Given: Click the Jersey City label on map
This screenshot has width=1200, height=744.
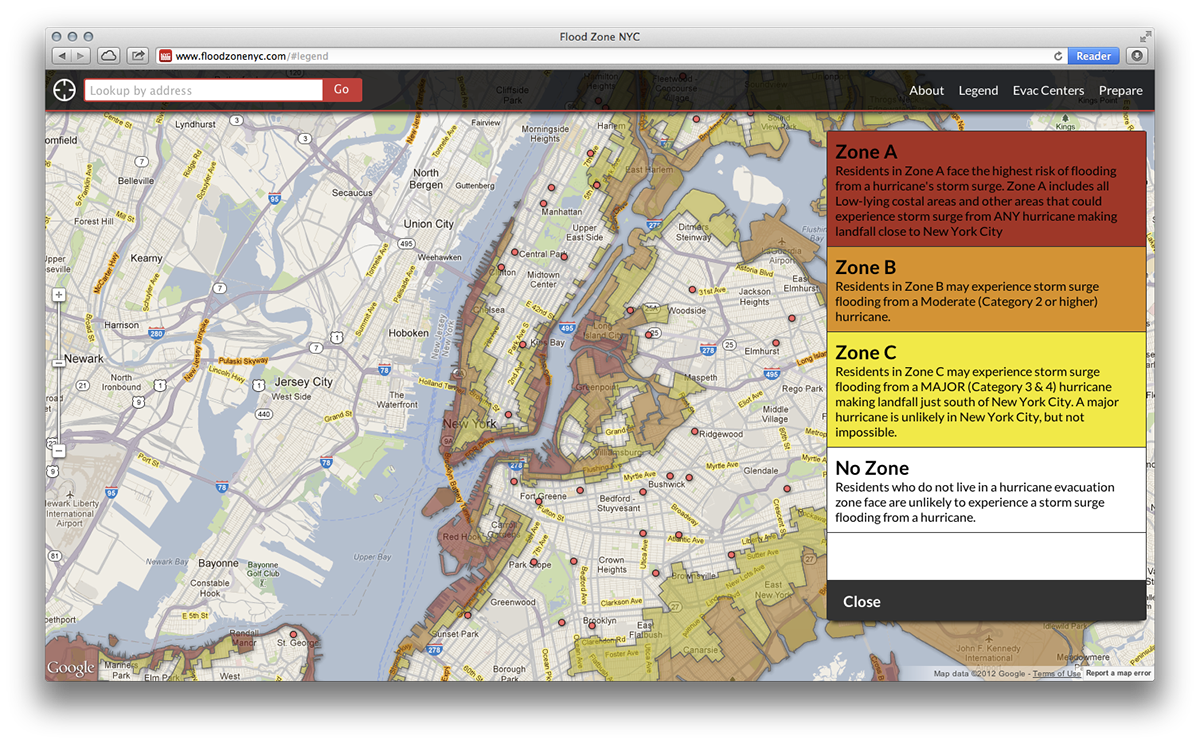Looking at the screenshot, I should tap(303, 382).
